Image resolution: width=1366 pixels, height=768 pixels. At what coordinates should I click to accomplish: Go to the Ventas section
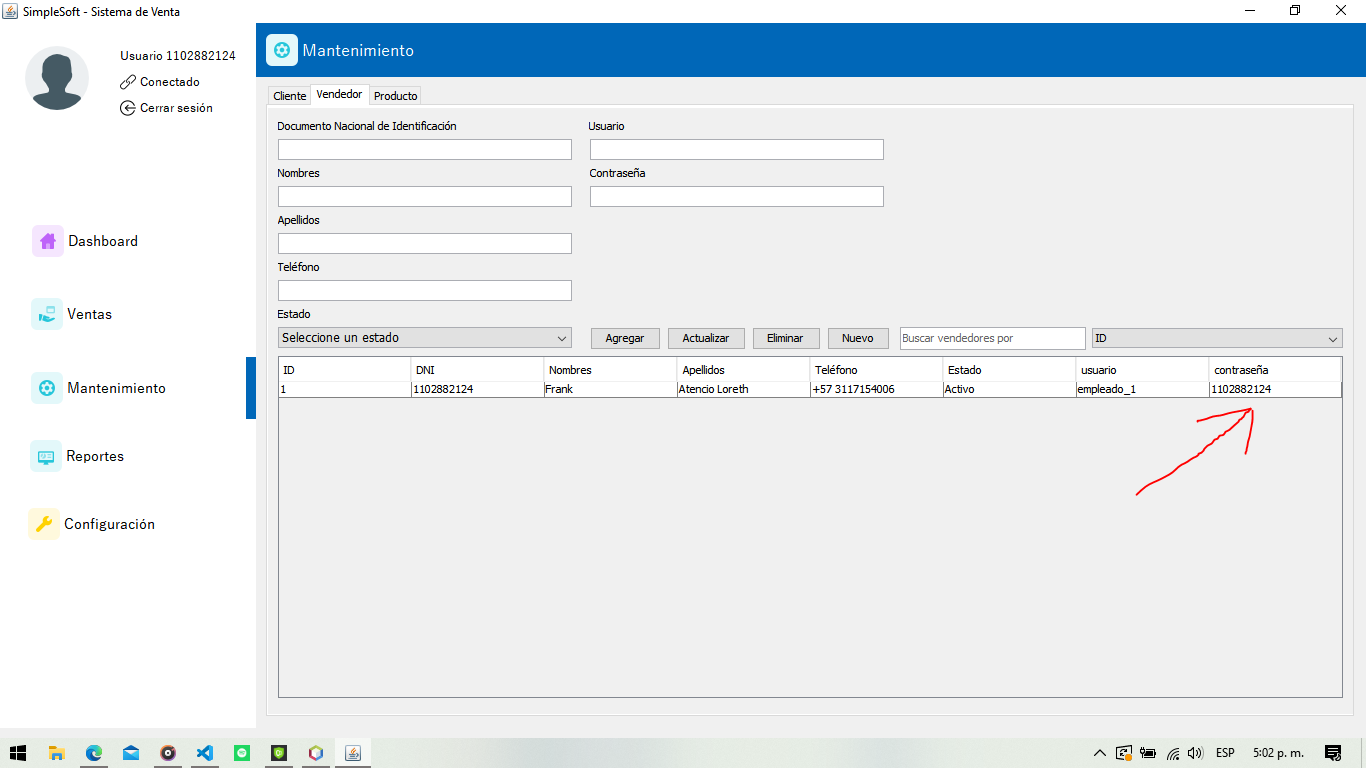coord(89,314)
